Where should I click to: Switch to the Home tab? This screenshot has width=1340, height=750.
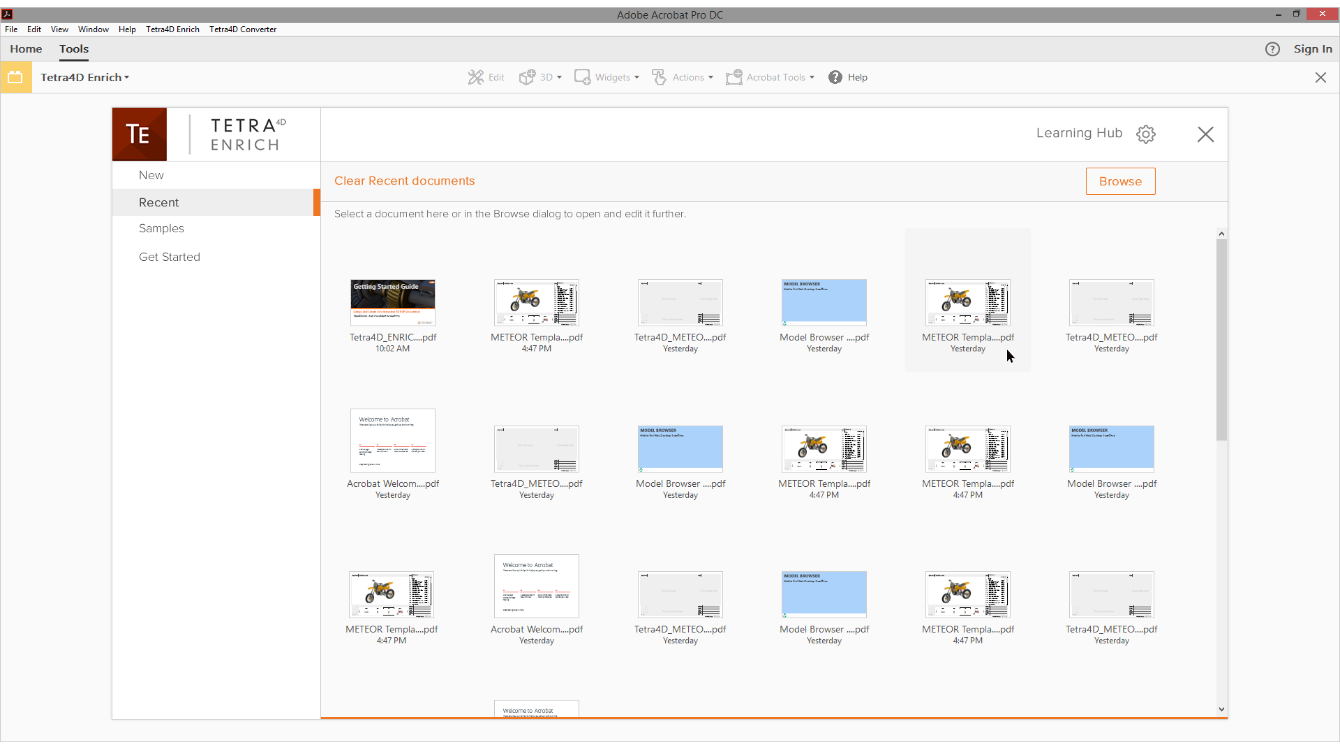(x=26, y=49)
